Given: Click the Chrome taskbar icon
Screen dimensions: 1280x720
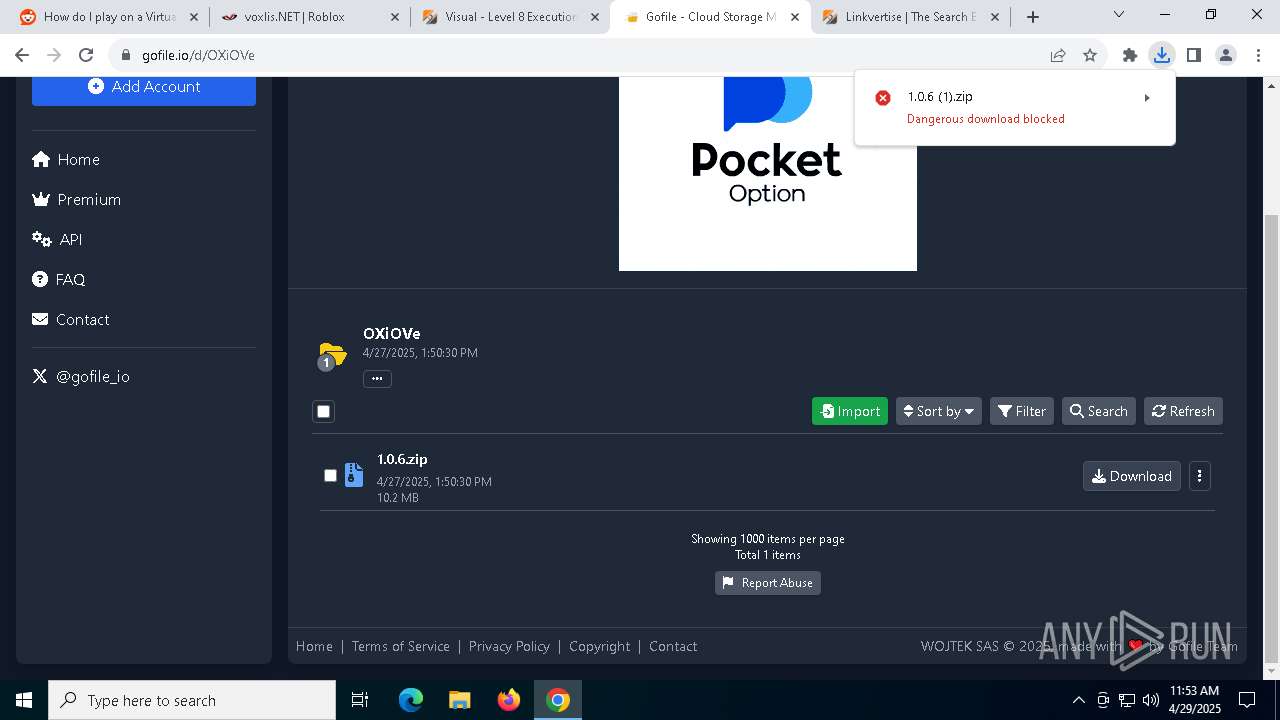Looking at the screenshot, I should (558, 700).
